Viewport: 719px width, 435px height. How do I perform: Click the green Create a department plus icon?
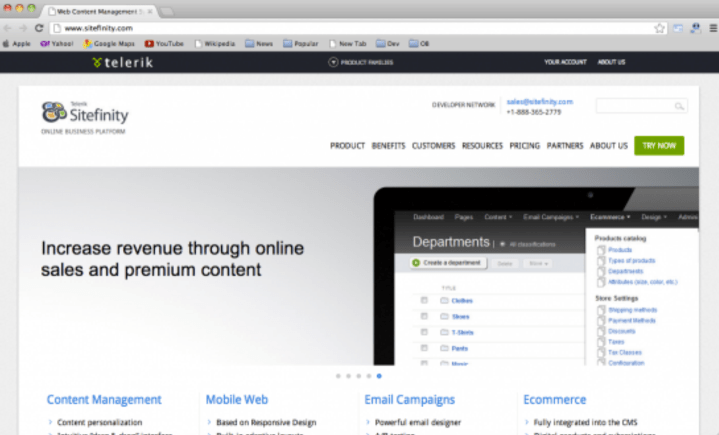click(416, 263)
